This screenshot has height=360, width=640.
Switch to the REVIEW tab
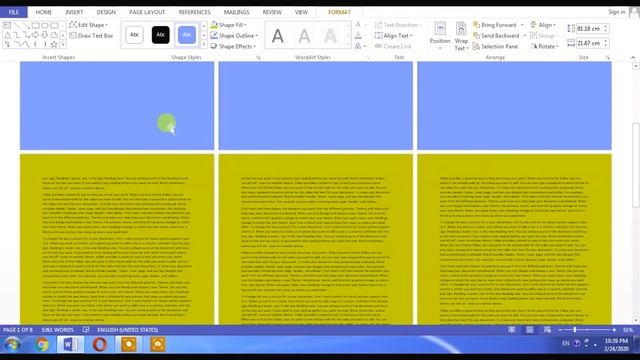point(272,12)
